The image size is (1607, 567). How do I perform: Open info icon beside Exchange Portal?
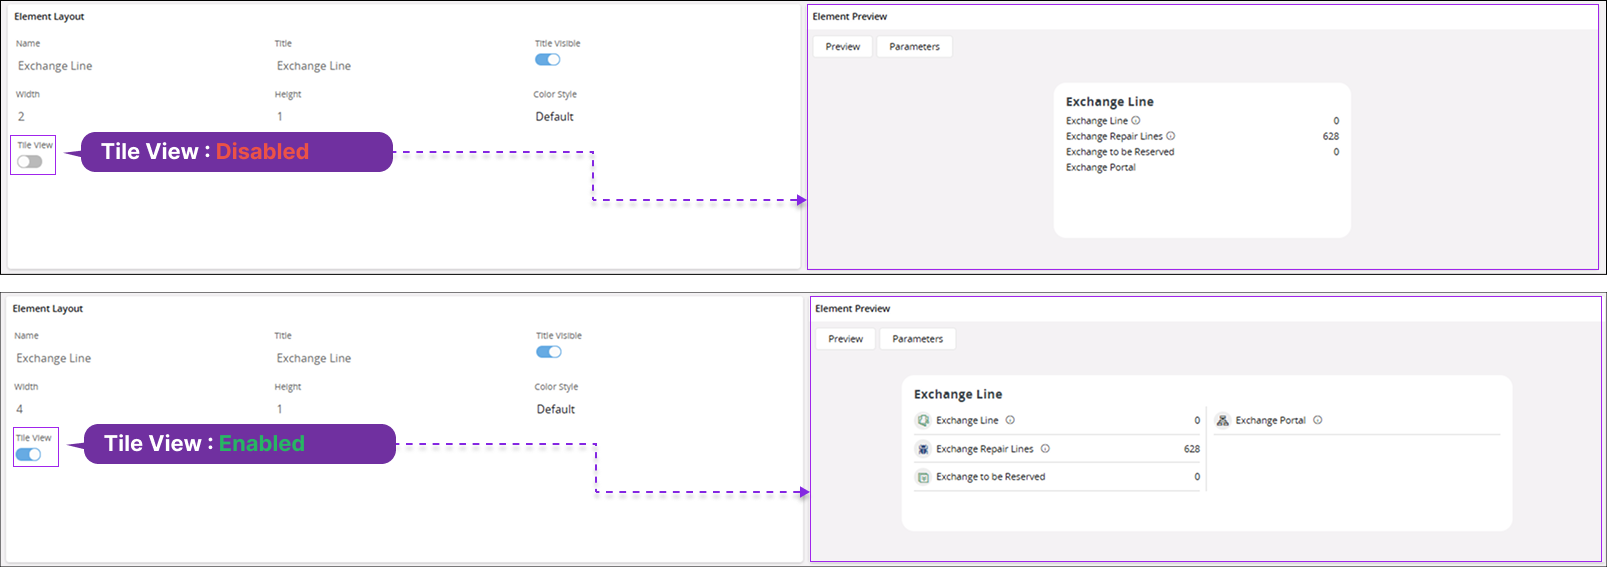tap(1318, 420)
